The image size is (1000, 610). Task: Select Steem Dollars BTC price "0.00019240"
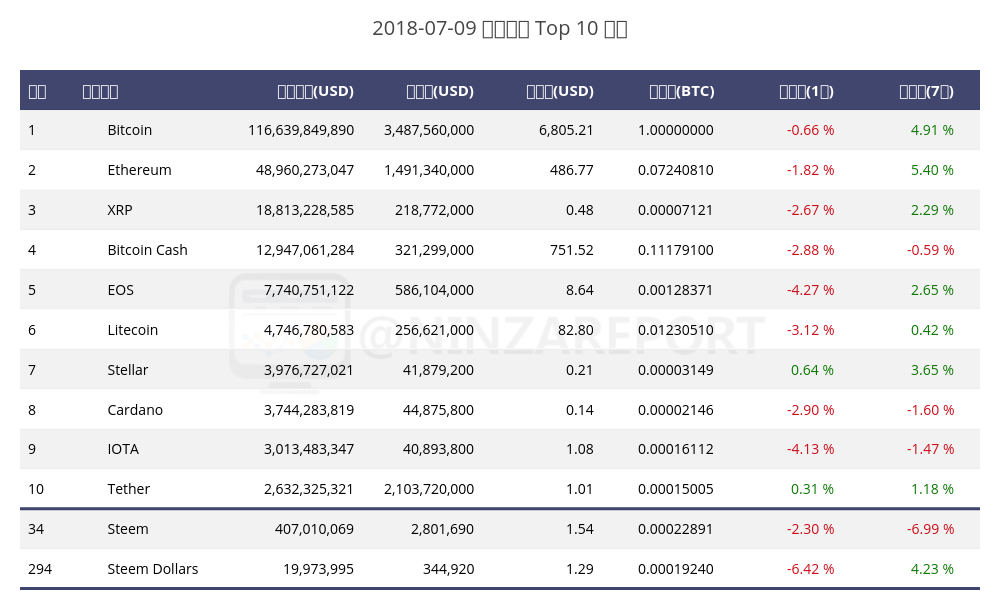coord(675,569)
